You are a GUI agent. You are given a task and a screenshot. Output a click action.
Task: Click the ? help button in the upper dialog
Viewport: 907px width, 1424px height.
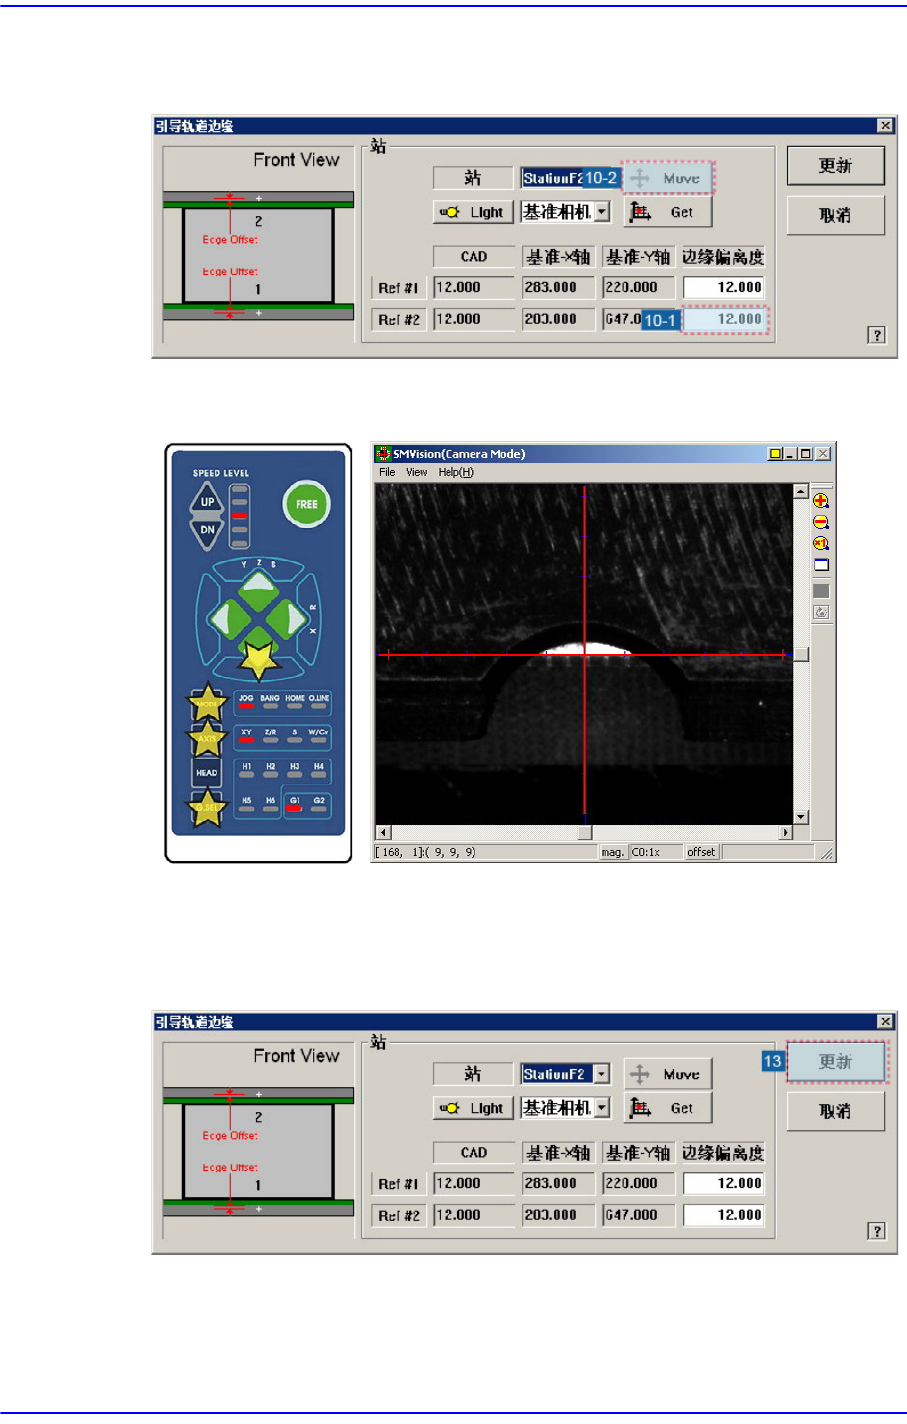(x=877, y=335)
